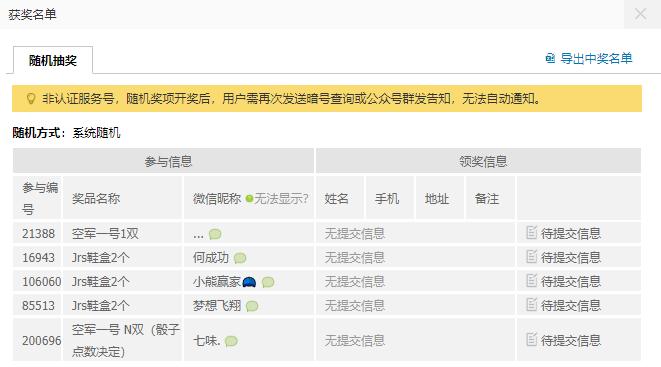Viewport: 661px width, 367px height.
Task: Click Jrs鞋盒2个 in row 16943
Action: 101,257
